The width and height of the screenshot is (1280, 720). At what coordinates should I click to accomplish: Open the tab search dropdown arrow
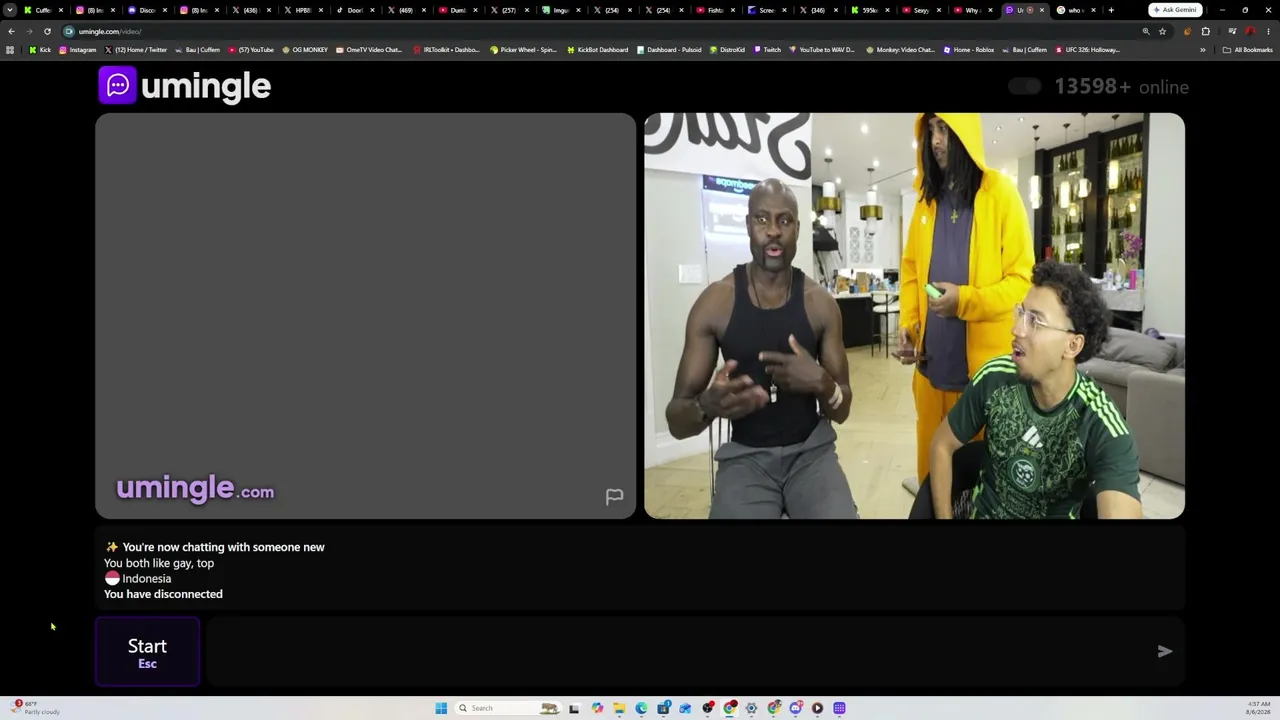click(x=10, y=10)
